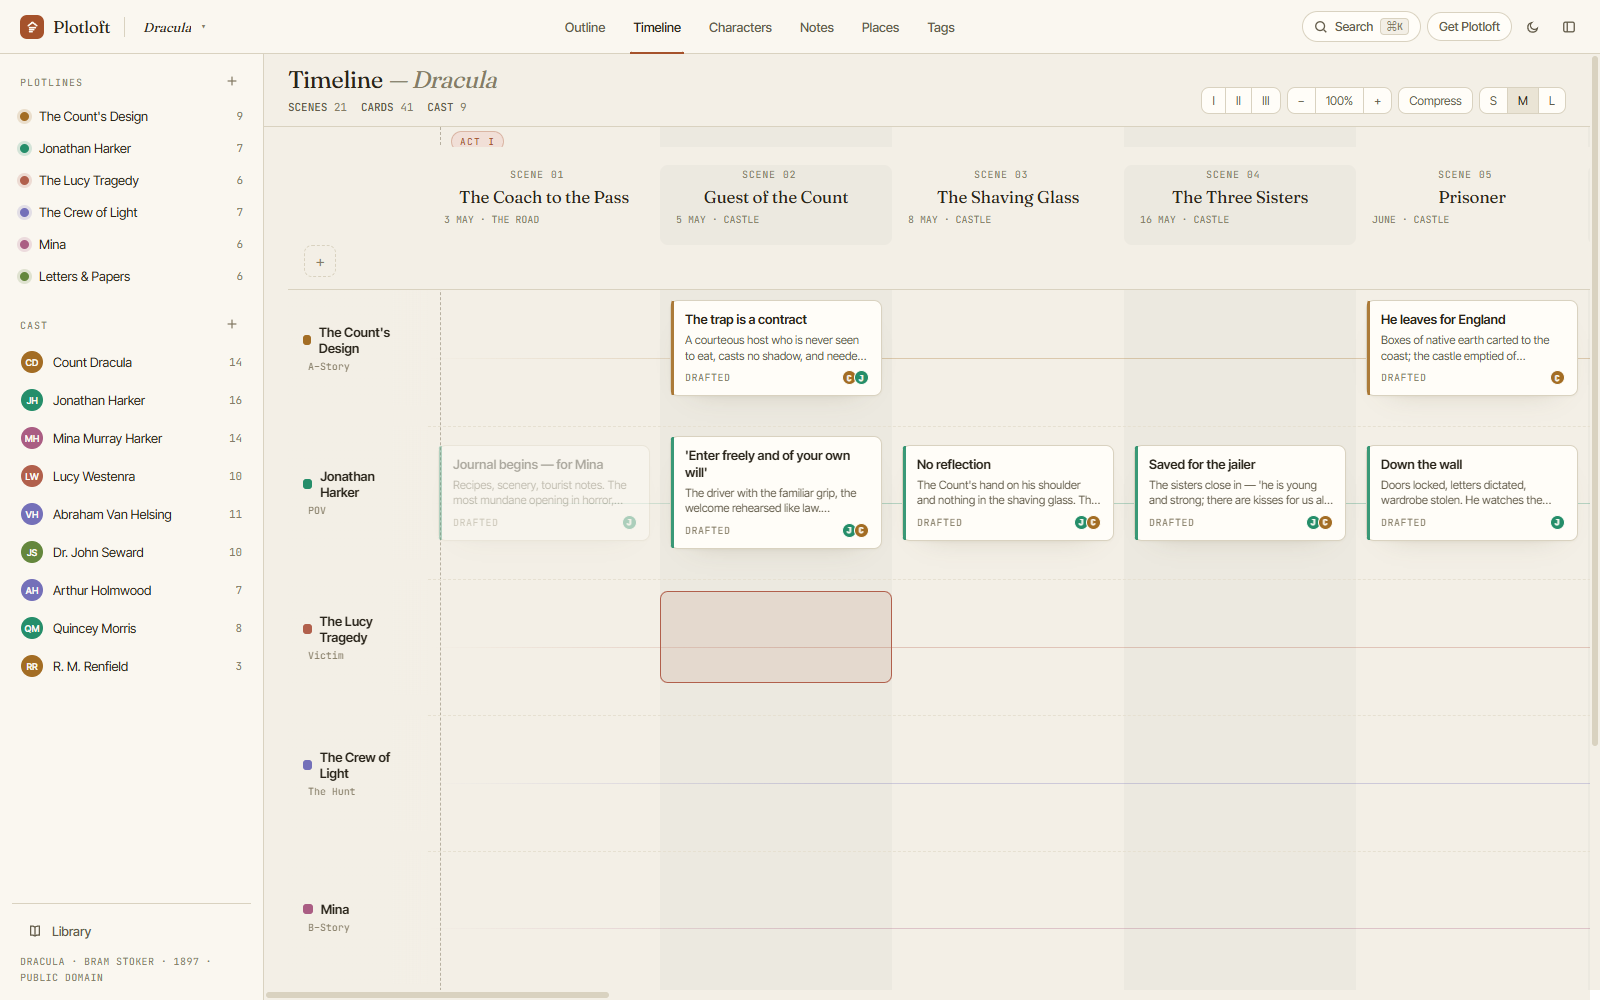Open the Library from the book icon
1600x1000 pixels.
(x=35, y=931)
